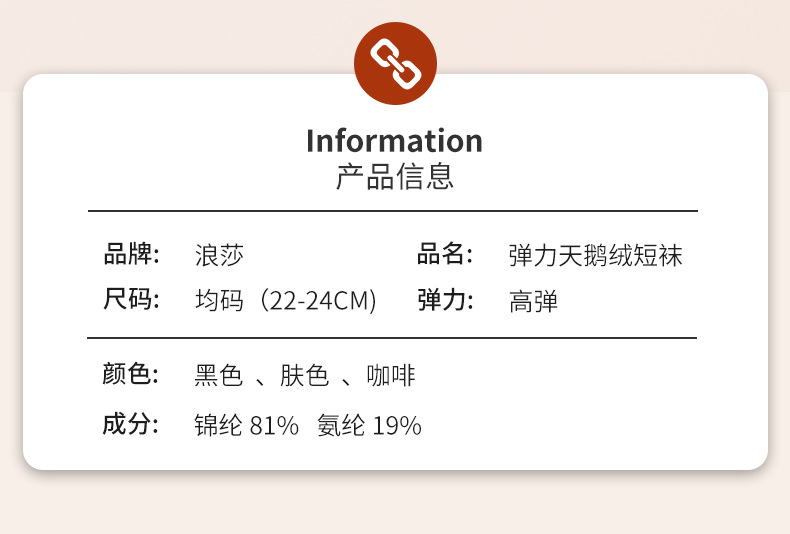Choose the 咖啡 color option
The height and width of the screenshot is (534, 790).
pyautogui.click(x=391, y=376)
